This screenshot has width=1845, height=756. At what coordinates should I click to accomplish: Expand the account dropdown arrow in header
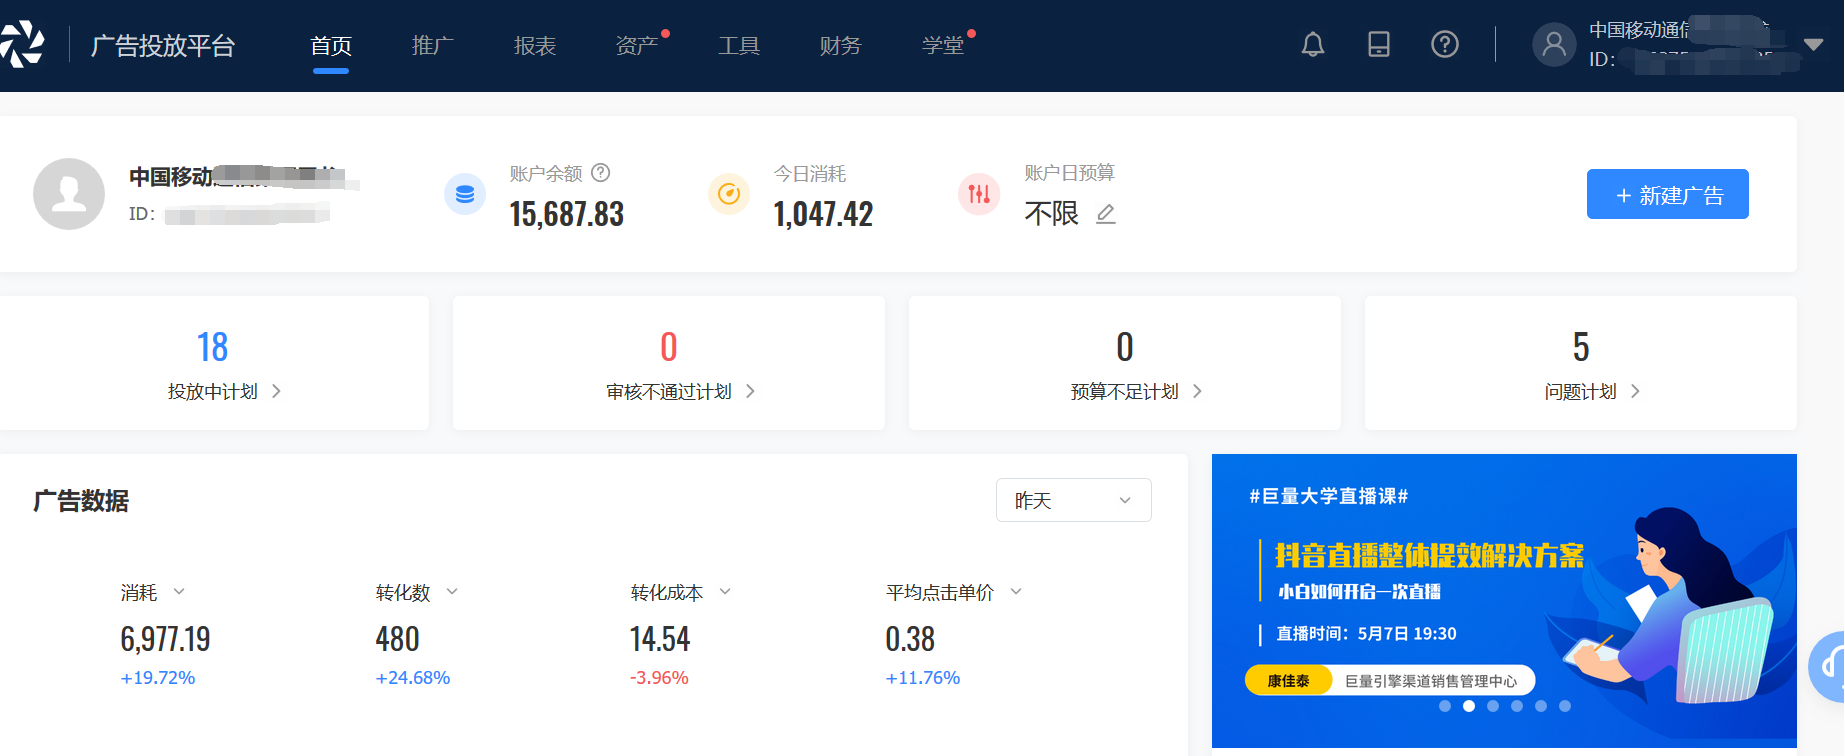tap(1813, 44)
